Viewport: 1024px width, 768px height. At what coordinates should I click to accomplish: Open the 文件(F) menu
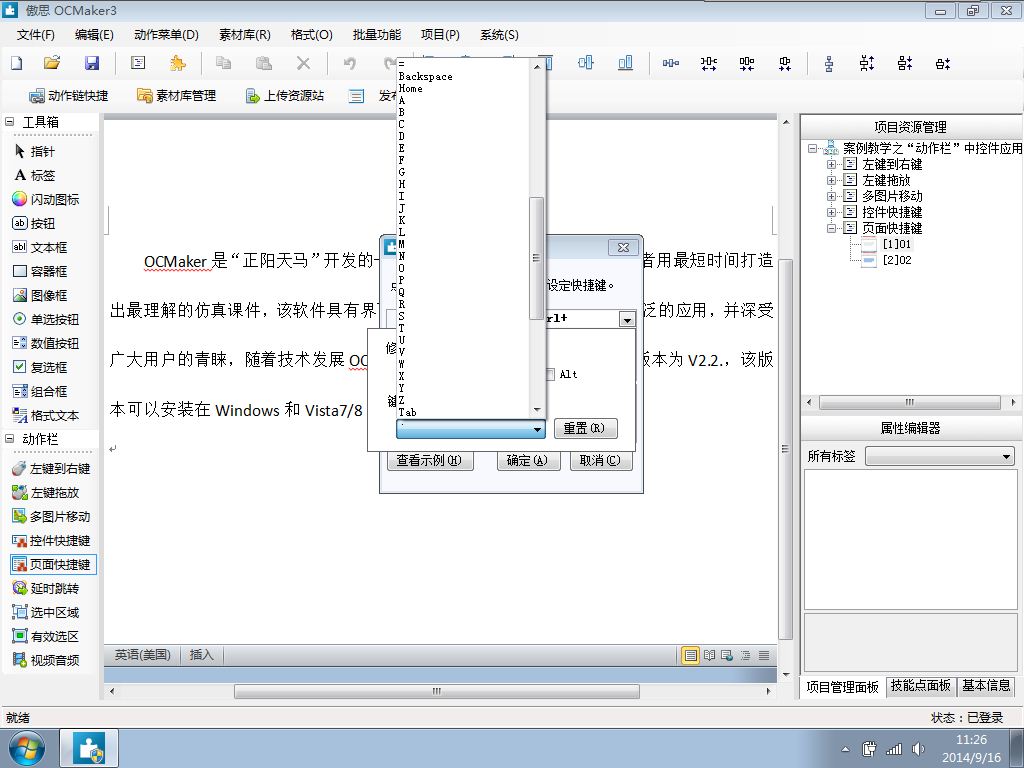click(35, 35)
